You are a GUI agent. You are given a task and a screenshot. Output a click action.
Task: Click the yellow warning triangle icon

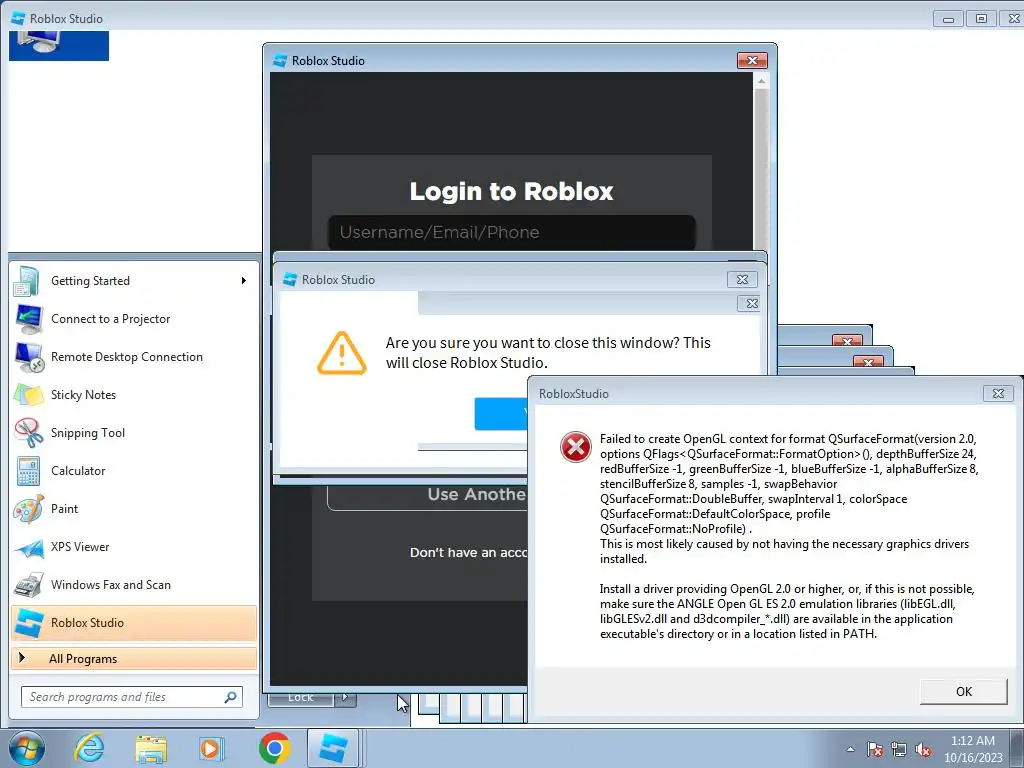click(x=342, y=353)
